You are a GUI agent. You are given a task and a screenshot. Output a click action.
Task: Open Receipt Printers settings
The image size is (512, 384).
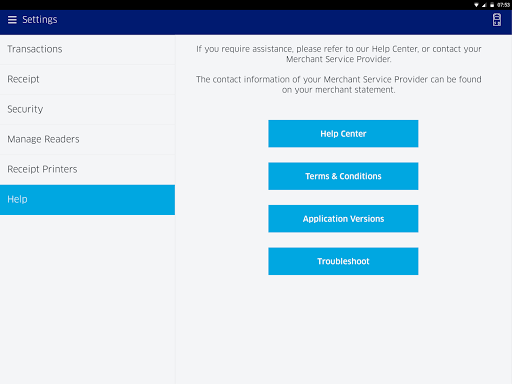87,169
